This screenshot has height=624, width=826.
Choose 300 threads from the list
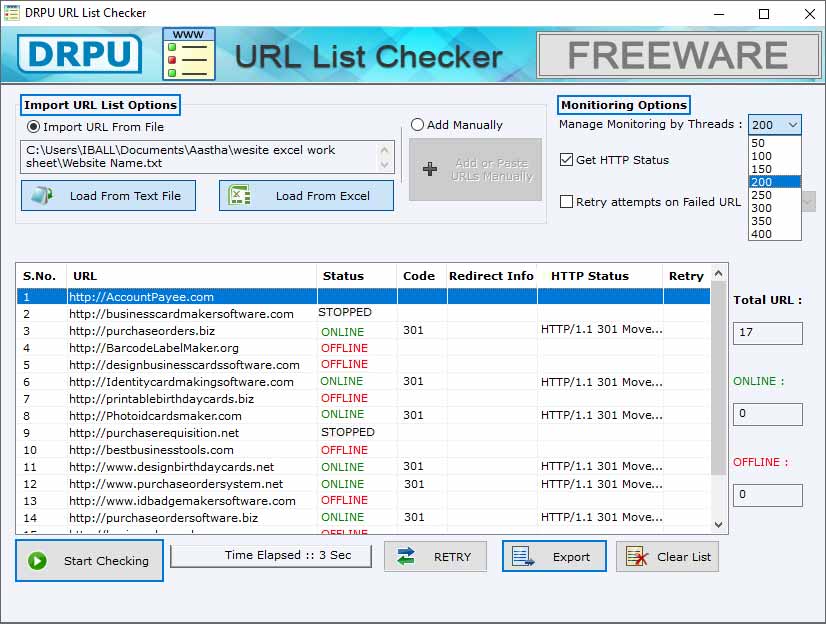click(774, 208)
